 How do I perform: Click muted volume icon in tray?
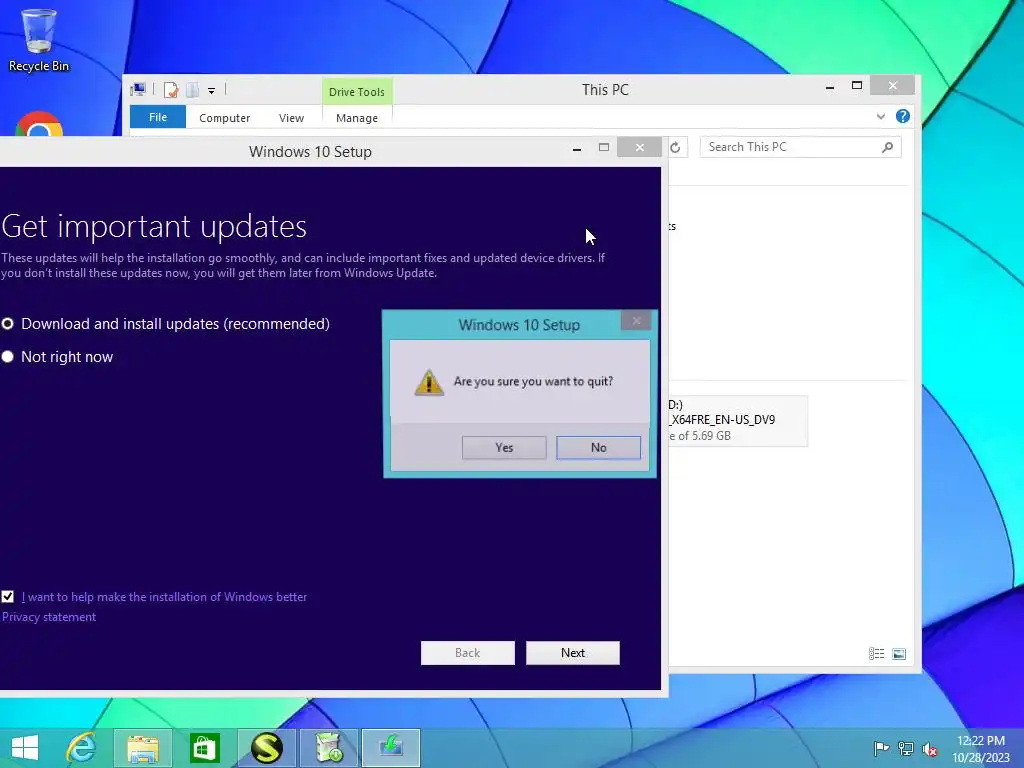pyautogui.click(x=929, y=748)
